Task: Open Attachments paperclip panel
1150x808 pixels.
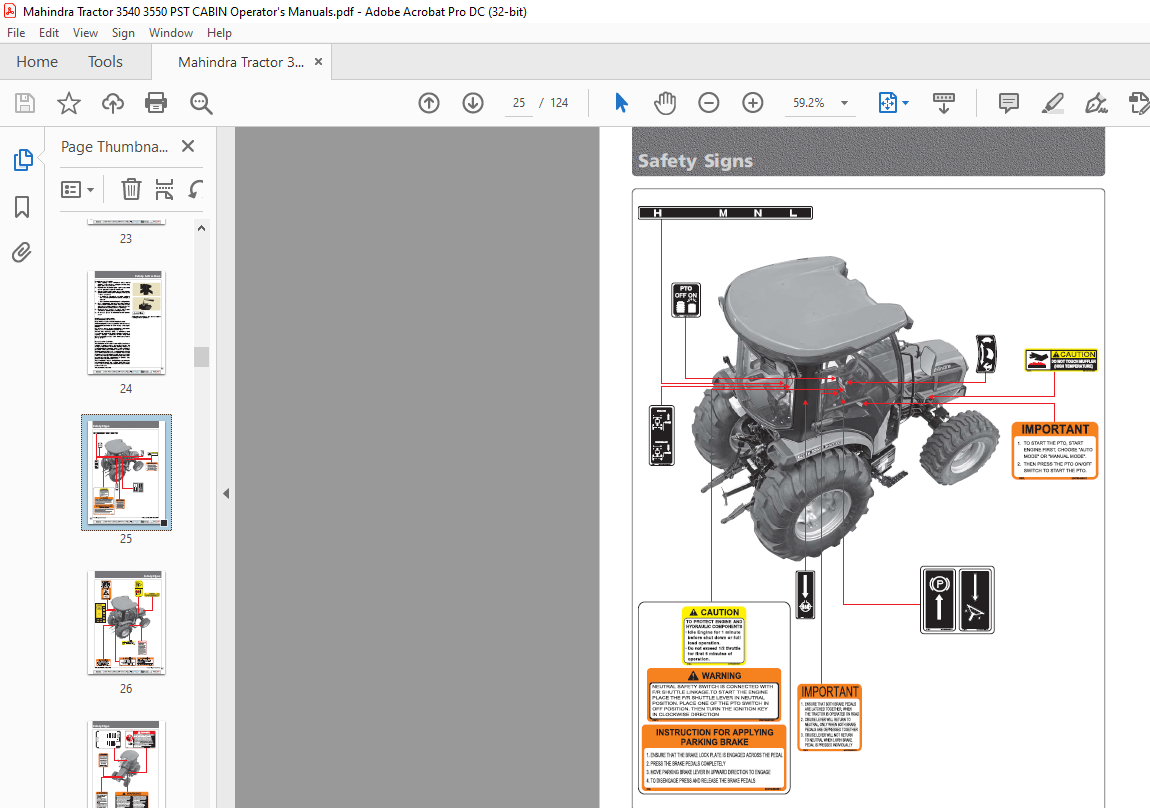Action: [x=22, y=253]
